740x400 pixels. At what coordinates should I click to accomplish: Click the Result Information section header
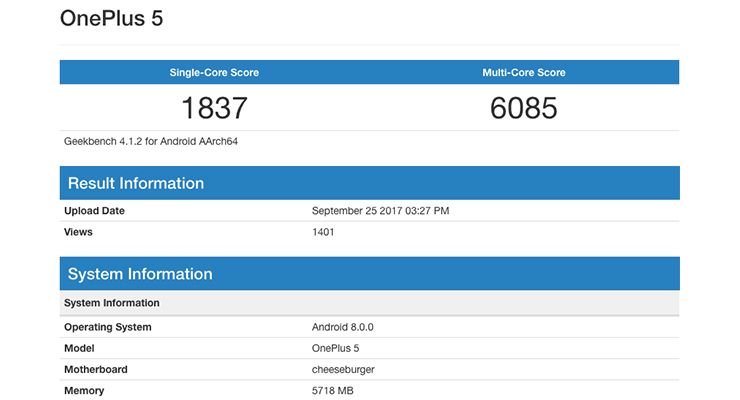(136, 183)
